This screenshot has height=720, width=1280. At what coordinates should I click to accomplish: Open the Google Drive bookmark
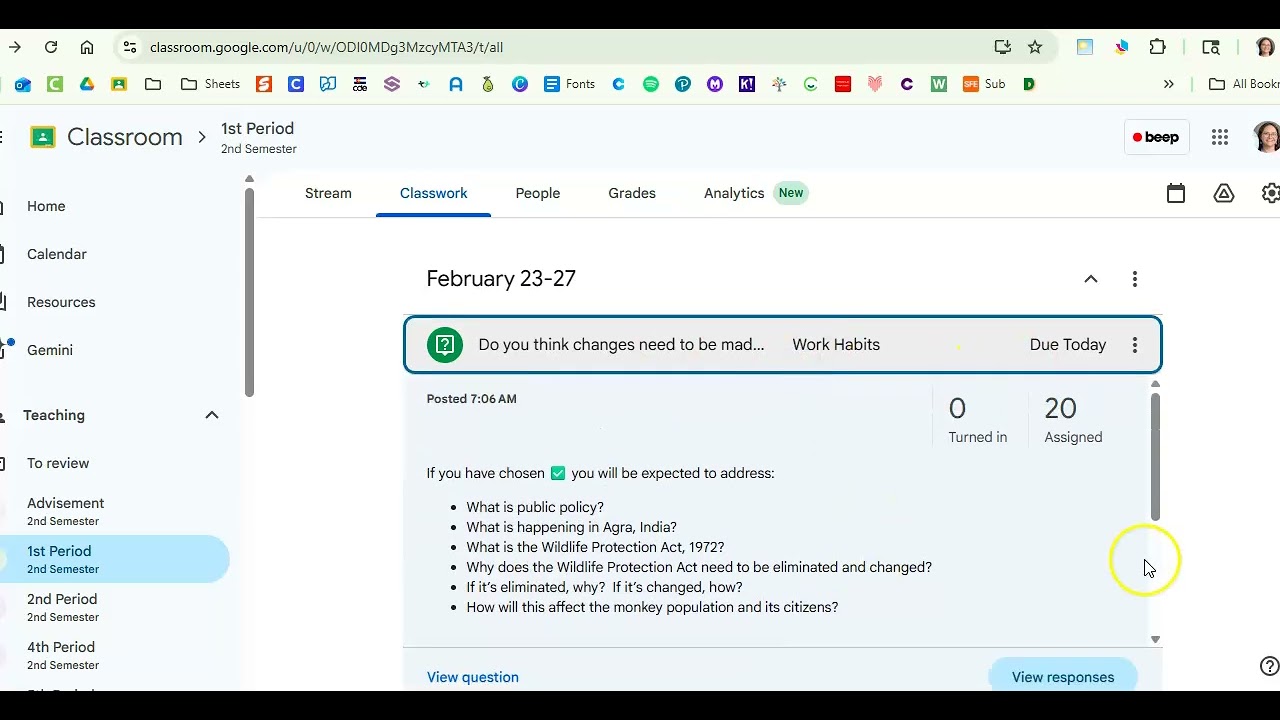click(x=87, y=84)
